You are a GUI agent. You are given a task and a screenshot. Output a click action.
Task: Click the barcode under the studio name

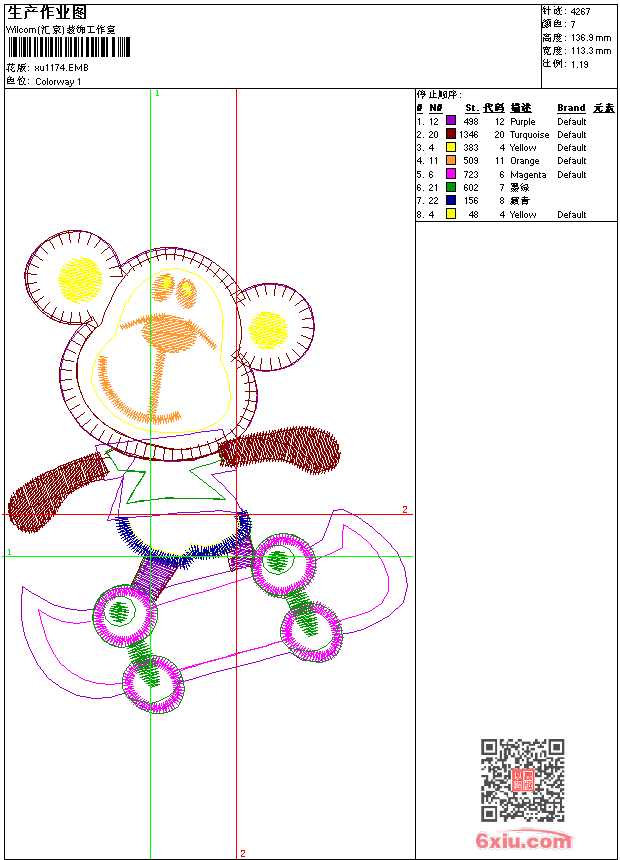(x=69, y=47)
